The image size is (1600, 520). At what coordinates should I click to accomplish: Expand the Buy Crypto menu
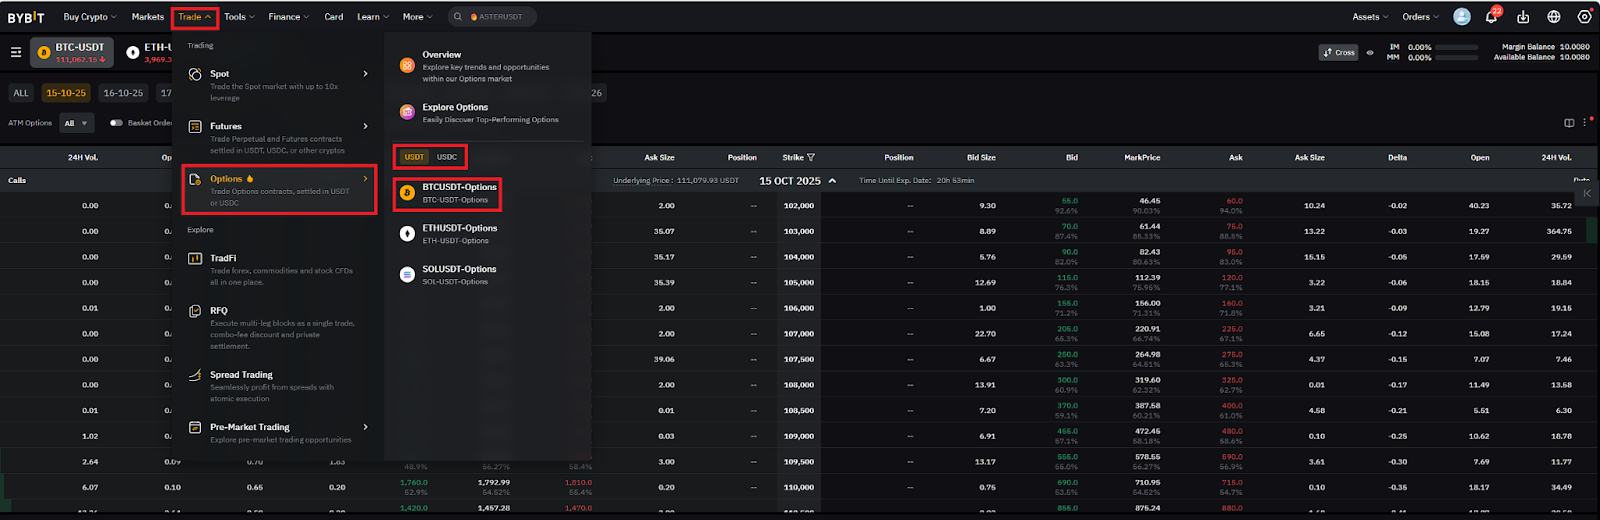(x=90, y=17)
